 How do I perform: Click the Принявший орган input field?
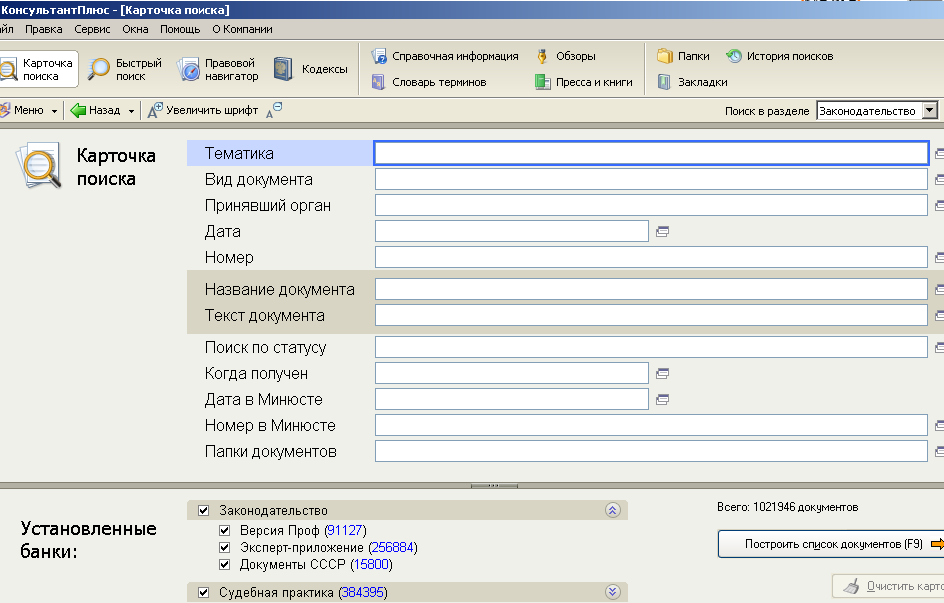pos(651,205)
